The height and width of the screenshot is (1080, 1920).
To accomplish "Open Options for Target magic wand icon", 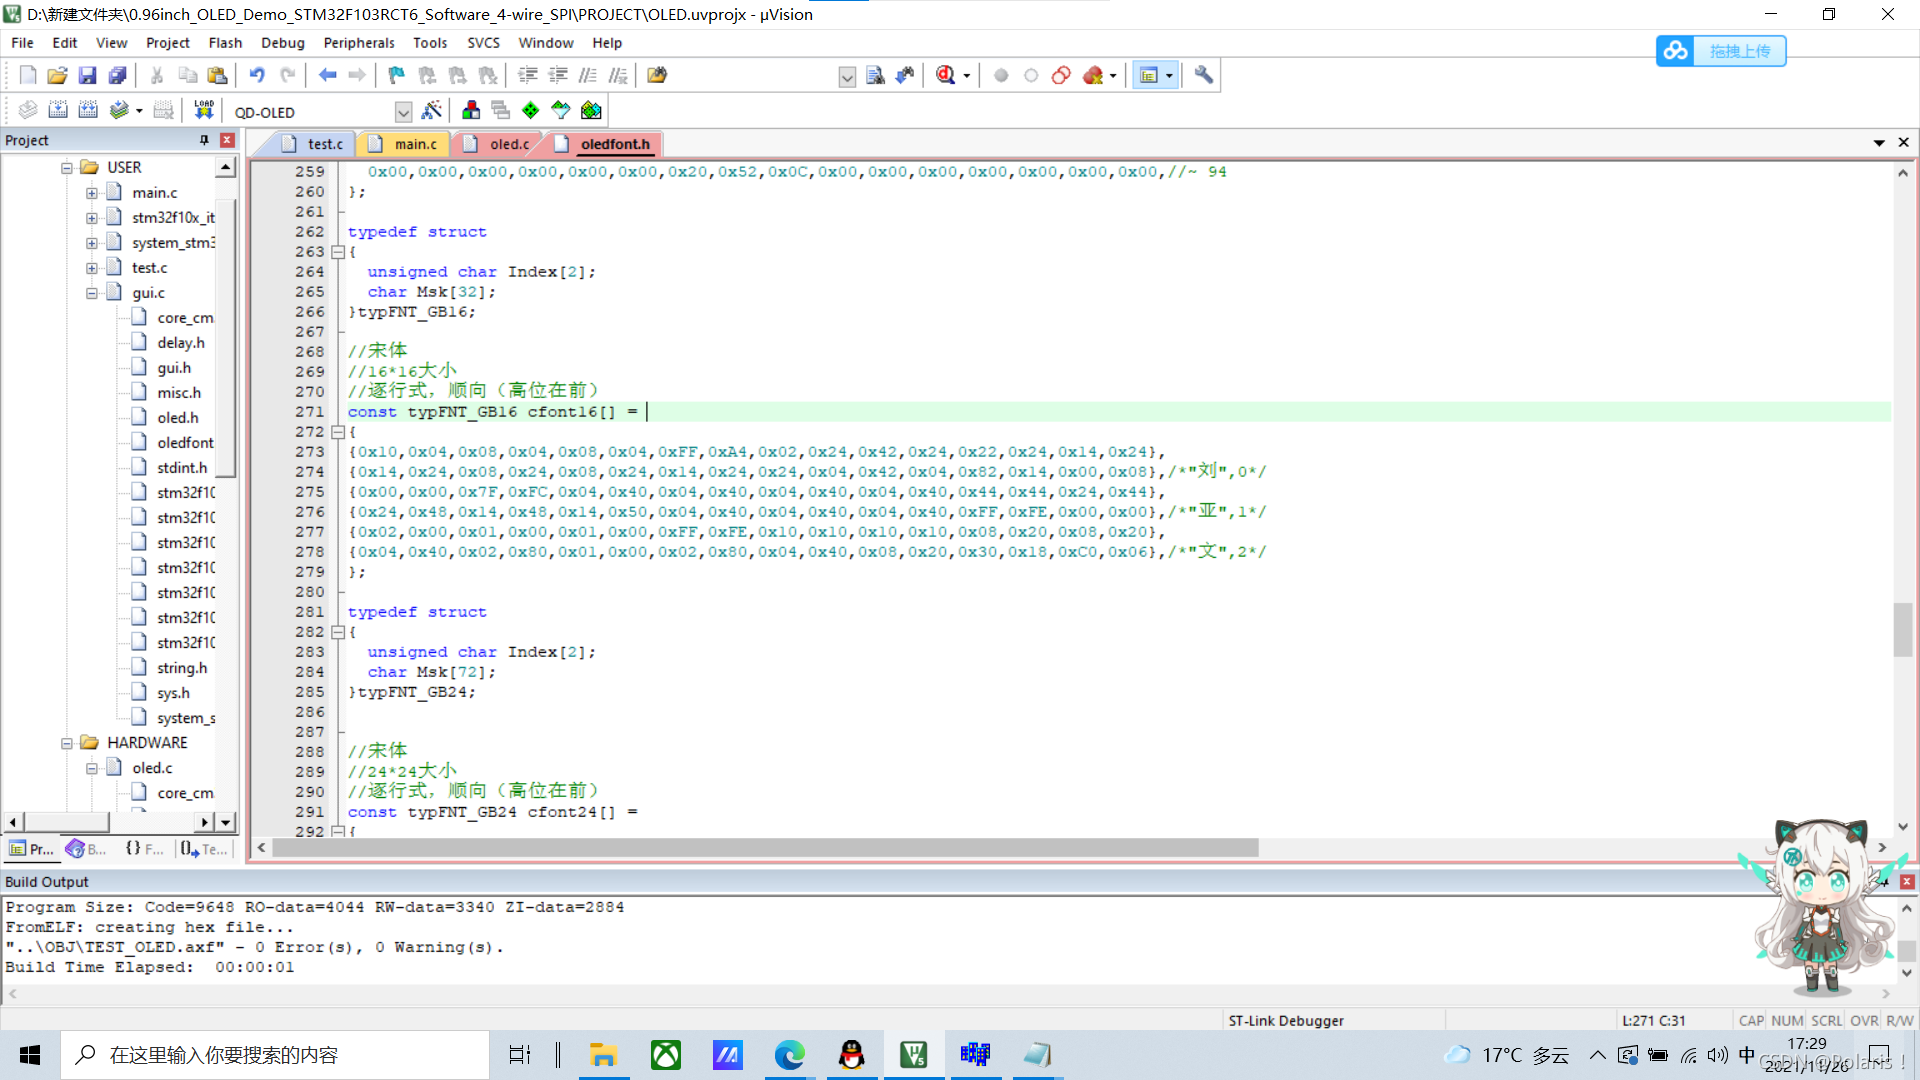I will [432, 110].
